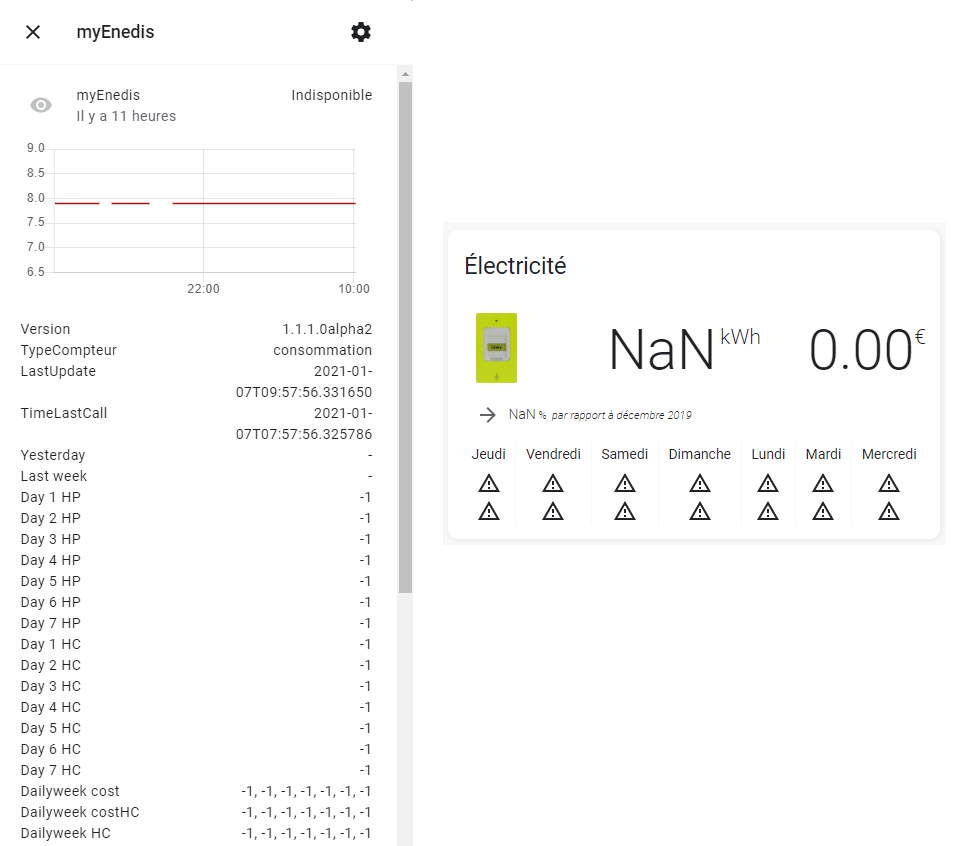Image resolution: width=959 pixels, height=846 pixels.
Task: Click lower warning icon under Dimanche
Action: point(700,511)
